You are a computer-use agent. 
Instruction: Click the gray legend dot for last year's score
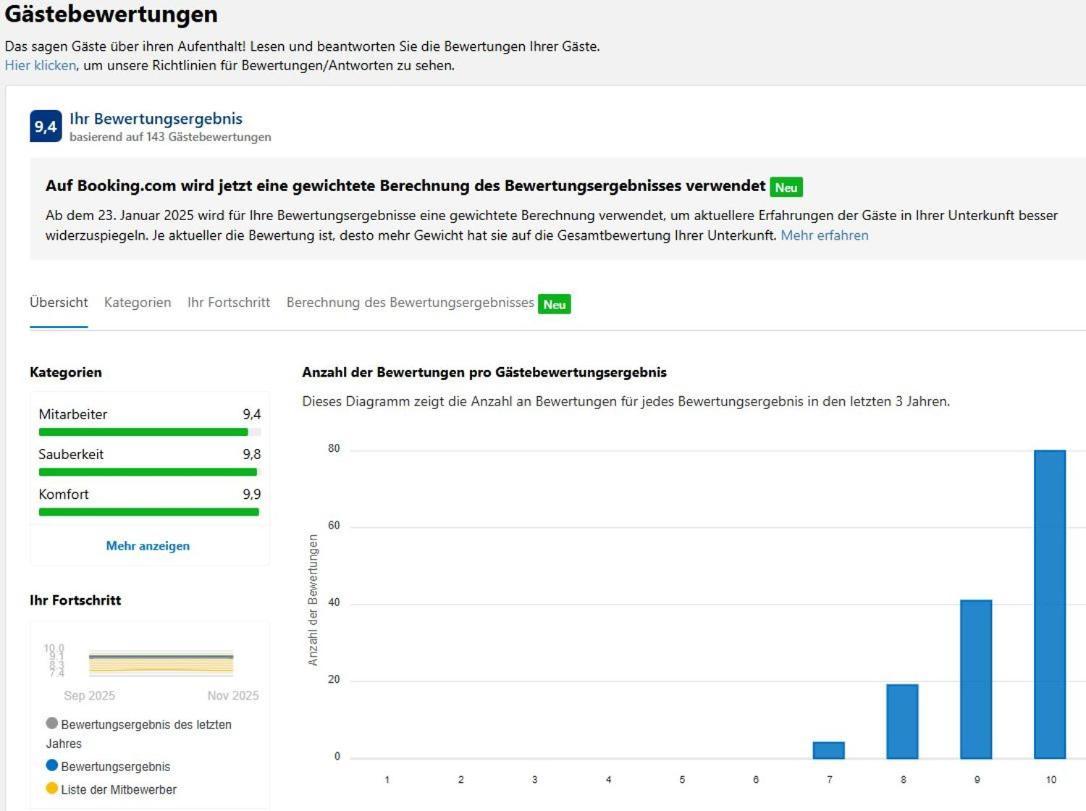click(52, 723)
